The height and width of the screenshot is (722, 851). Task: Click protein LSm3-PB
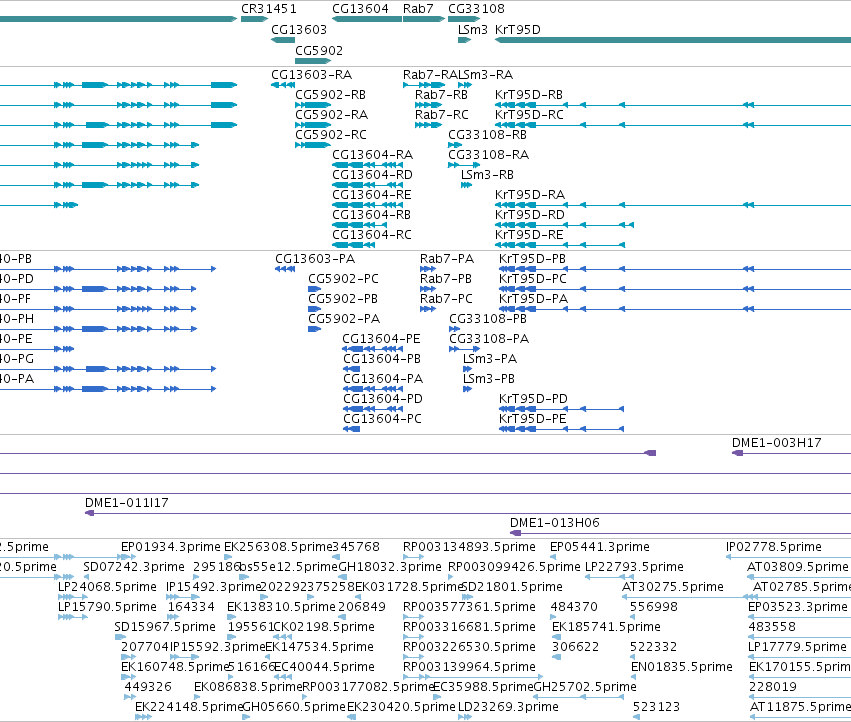coord(489,379)
